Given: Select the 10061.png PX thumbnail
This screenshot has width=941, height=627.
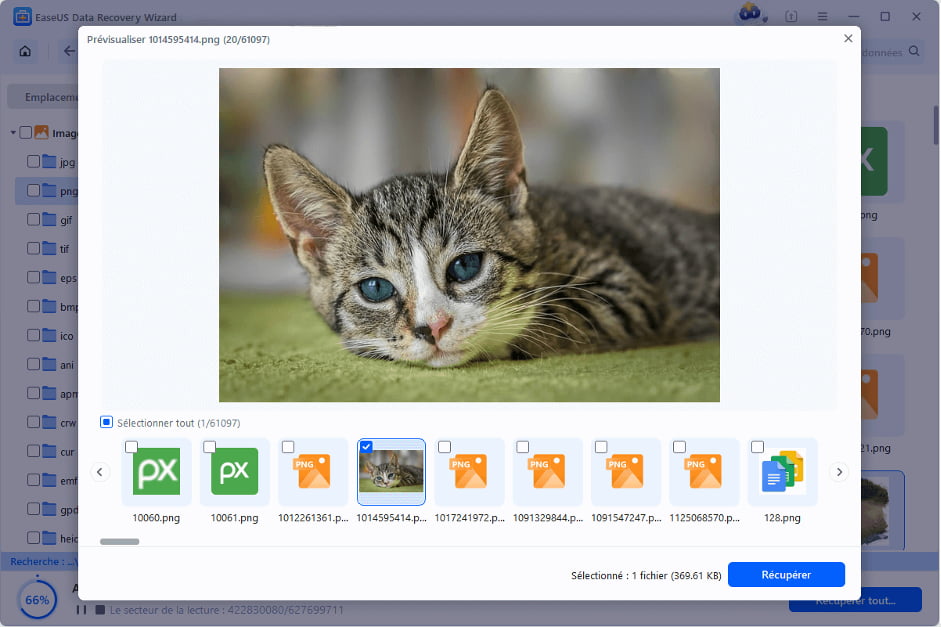Looking at the screenshot, I should (x=235, y=472).
